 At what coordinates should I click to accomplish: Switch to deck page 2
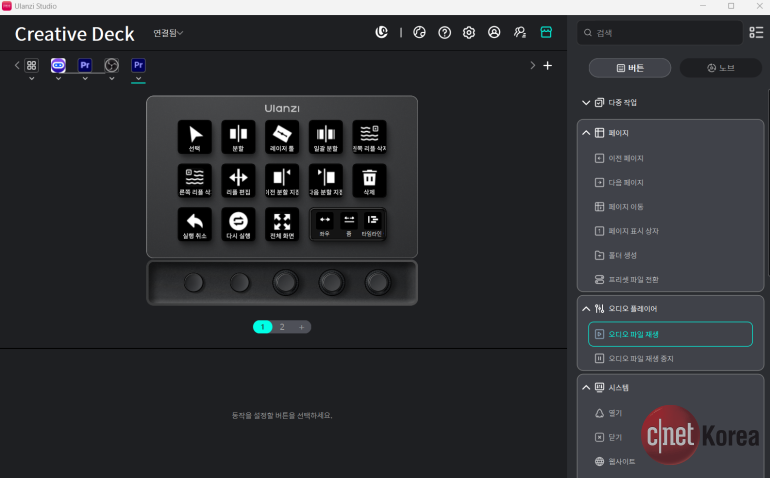tap(282, 327)
